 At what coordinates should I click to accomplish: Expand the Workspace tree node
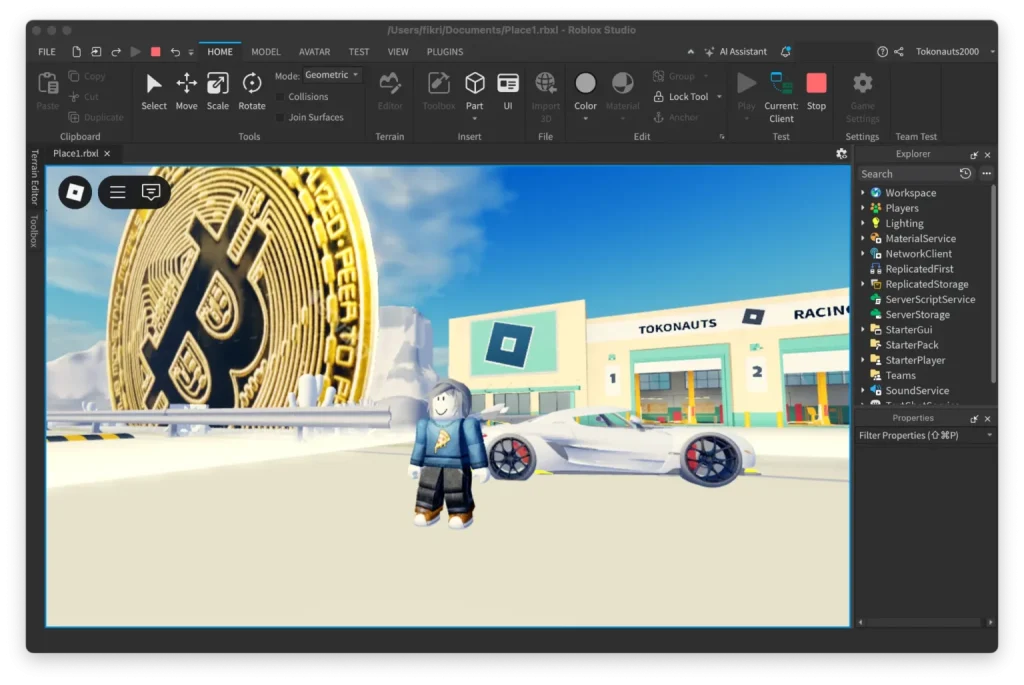point(863,193)
